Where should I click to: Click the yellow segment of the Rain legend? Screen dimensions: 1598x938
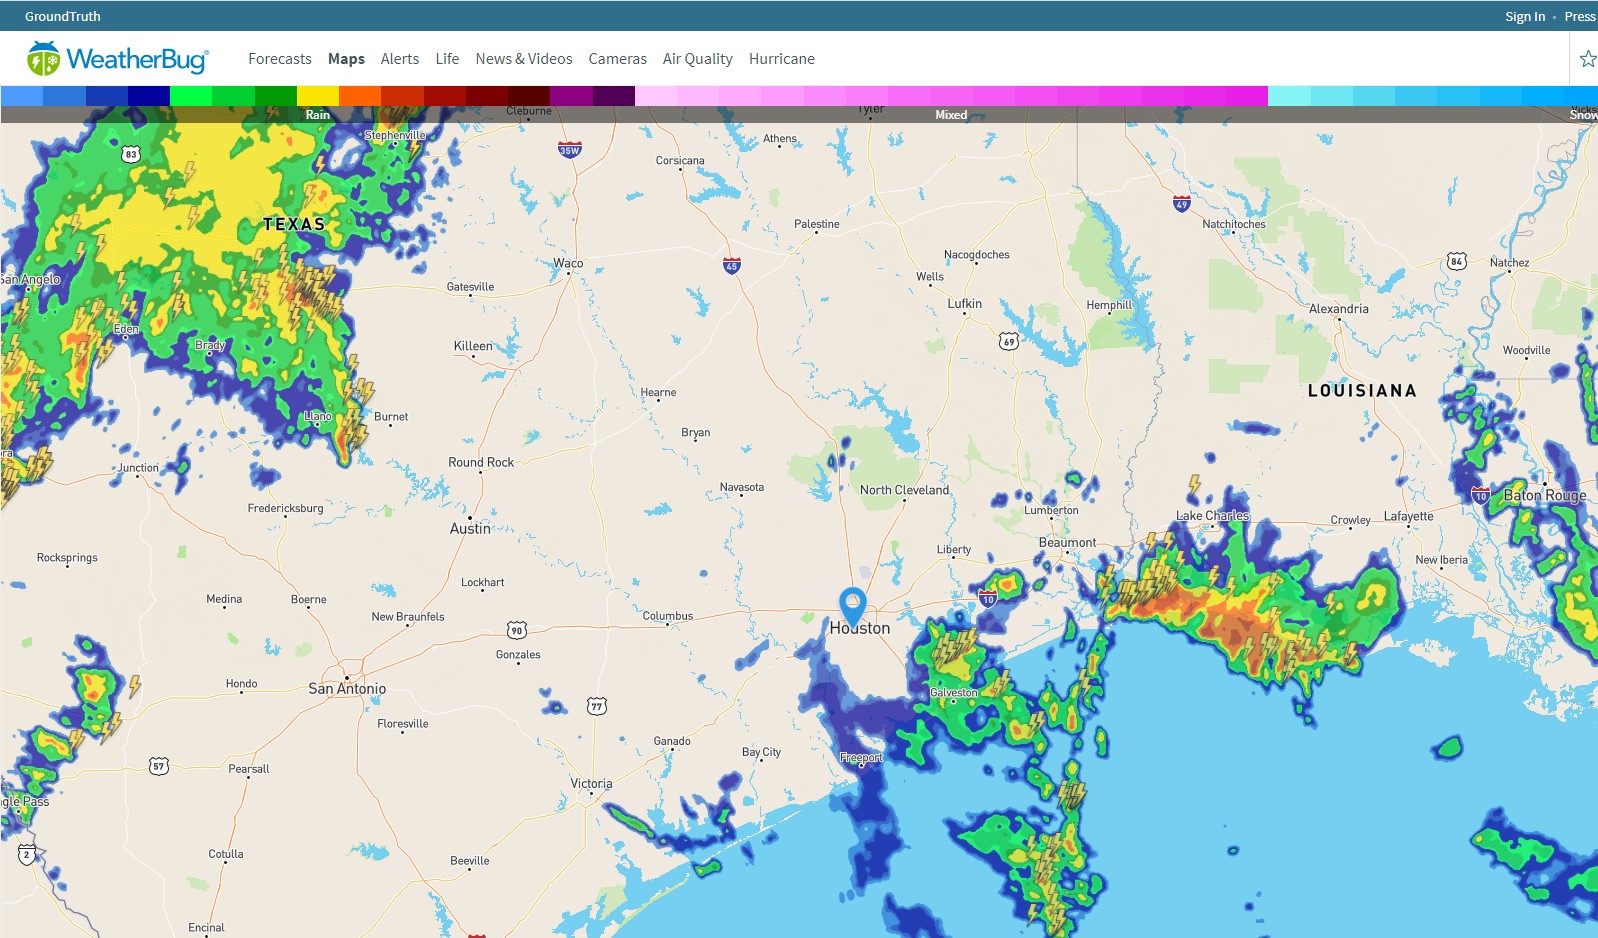pos(318,96)
